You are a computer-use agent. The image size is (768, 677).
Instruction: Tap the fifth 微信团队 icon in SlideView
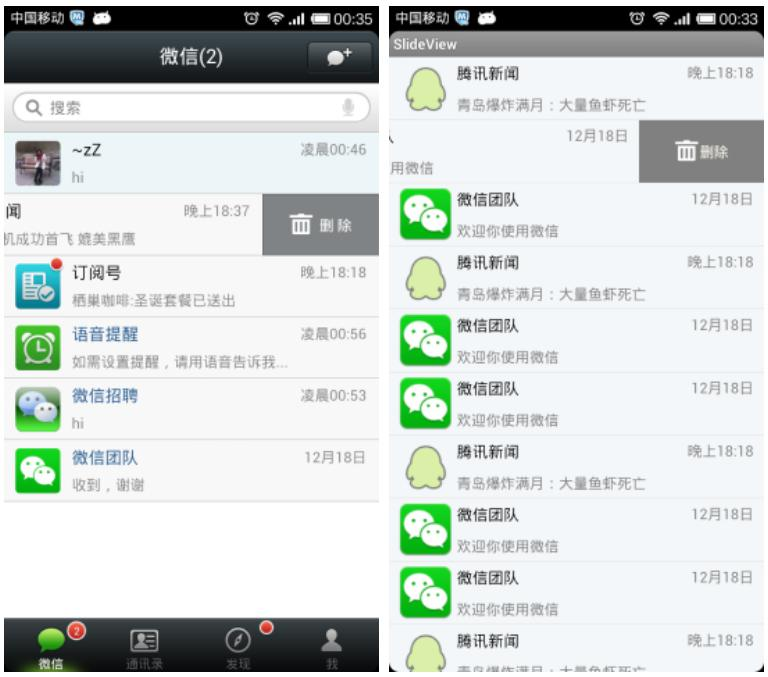[x=425, y=592]
